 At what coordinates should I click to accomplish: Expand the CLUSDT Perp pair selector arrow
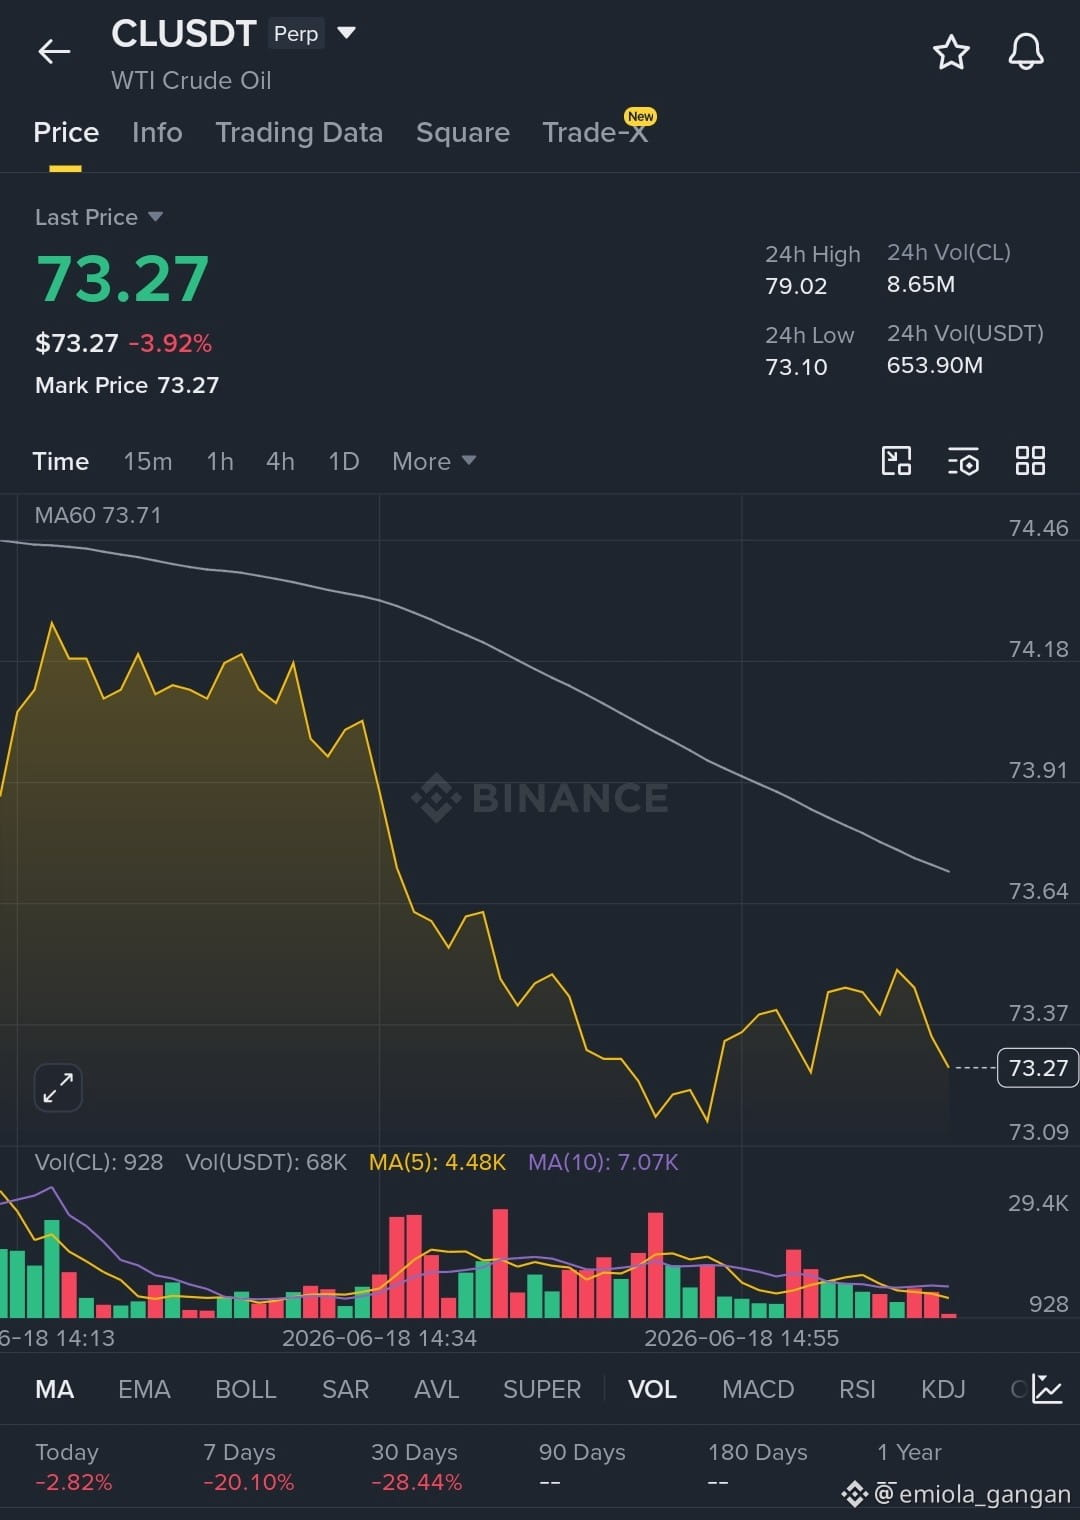point(347,33)
